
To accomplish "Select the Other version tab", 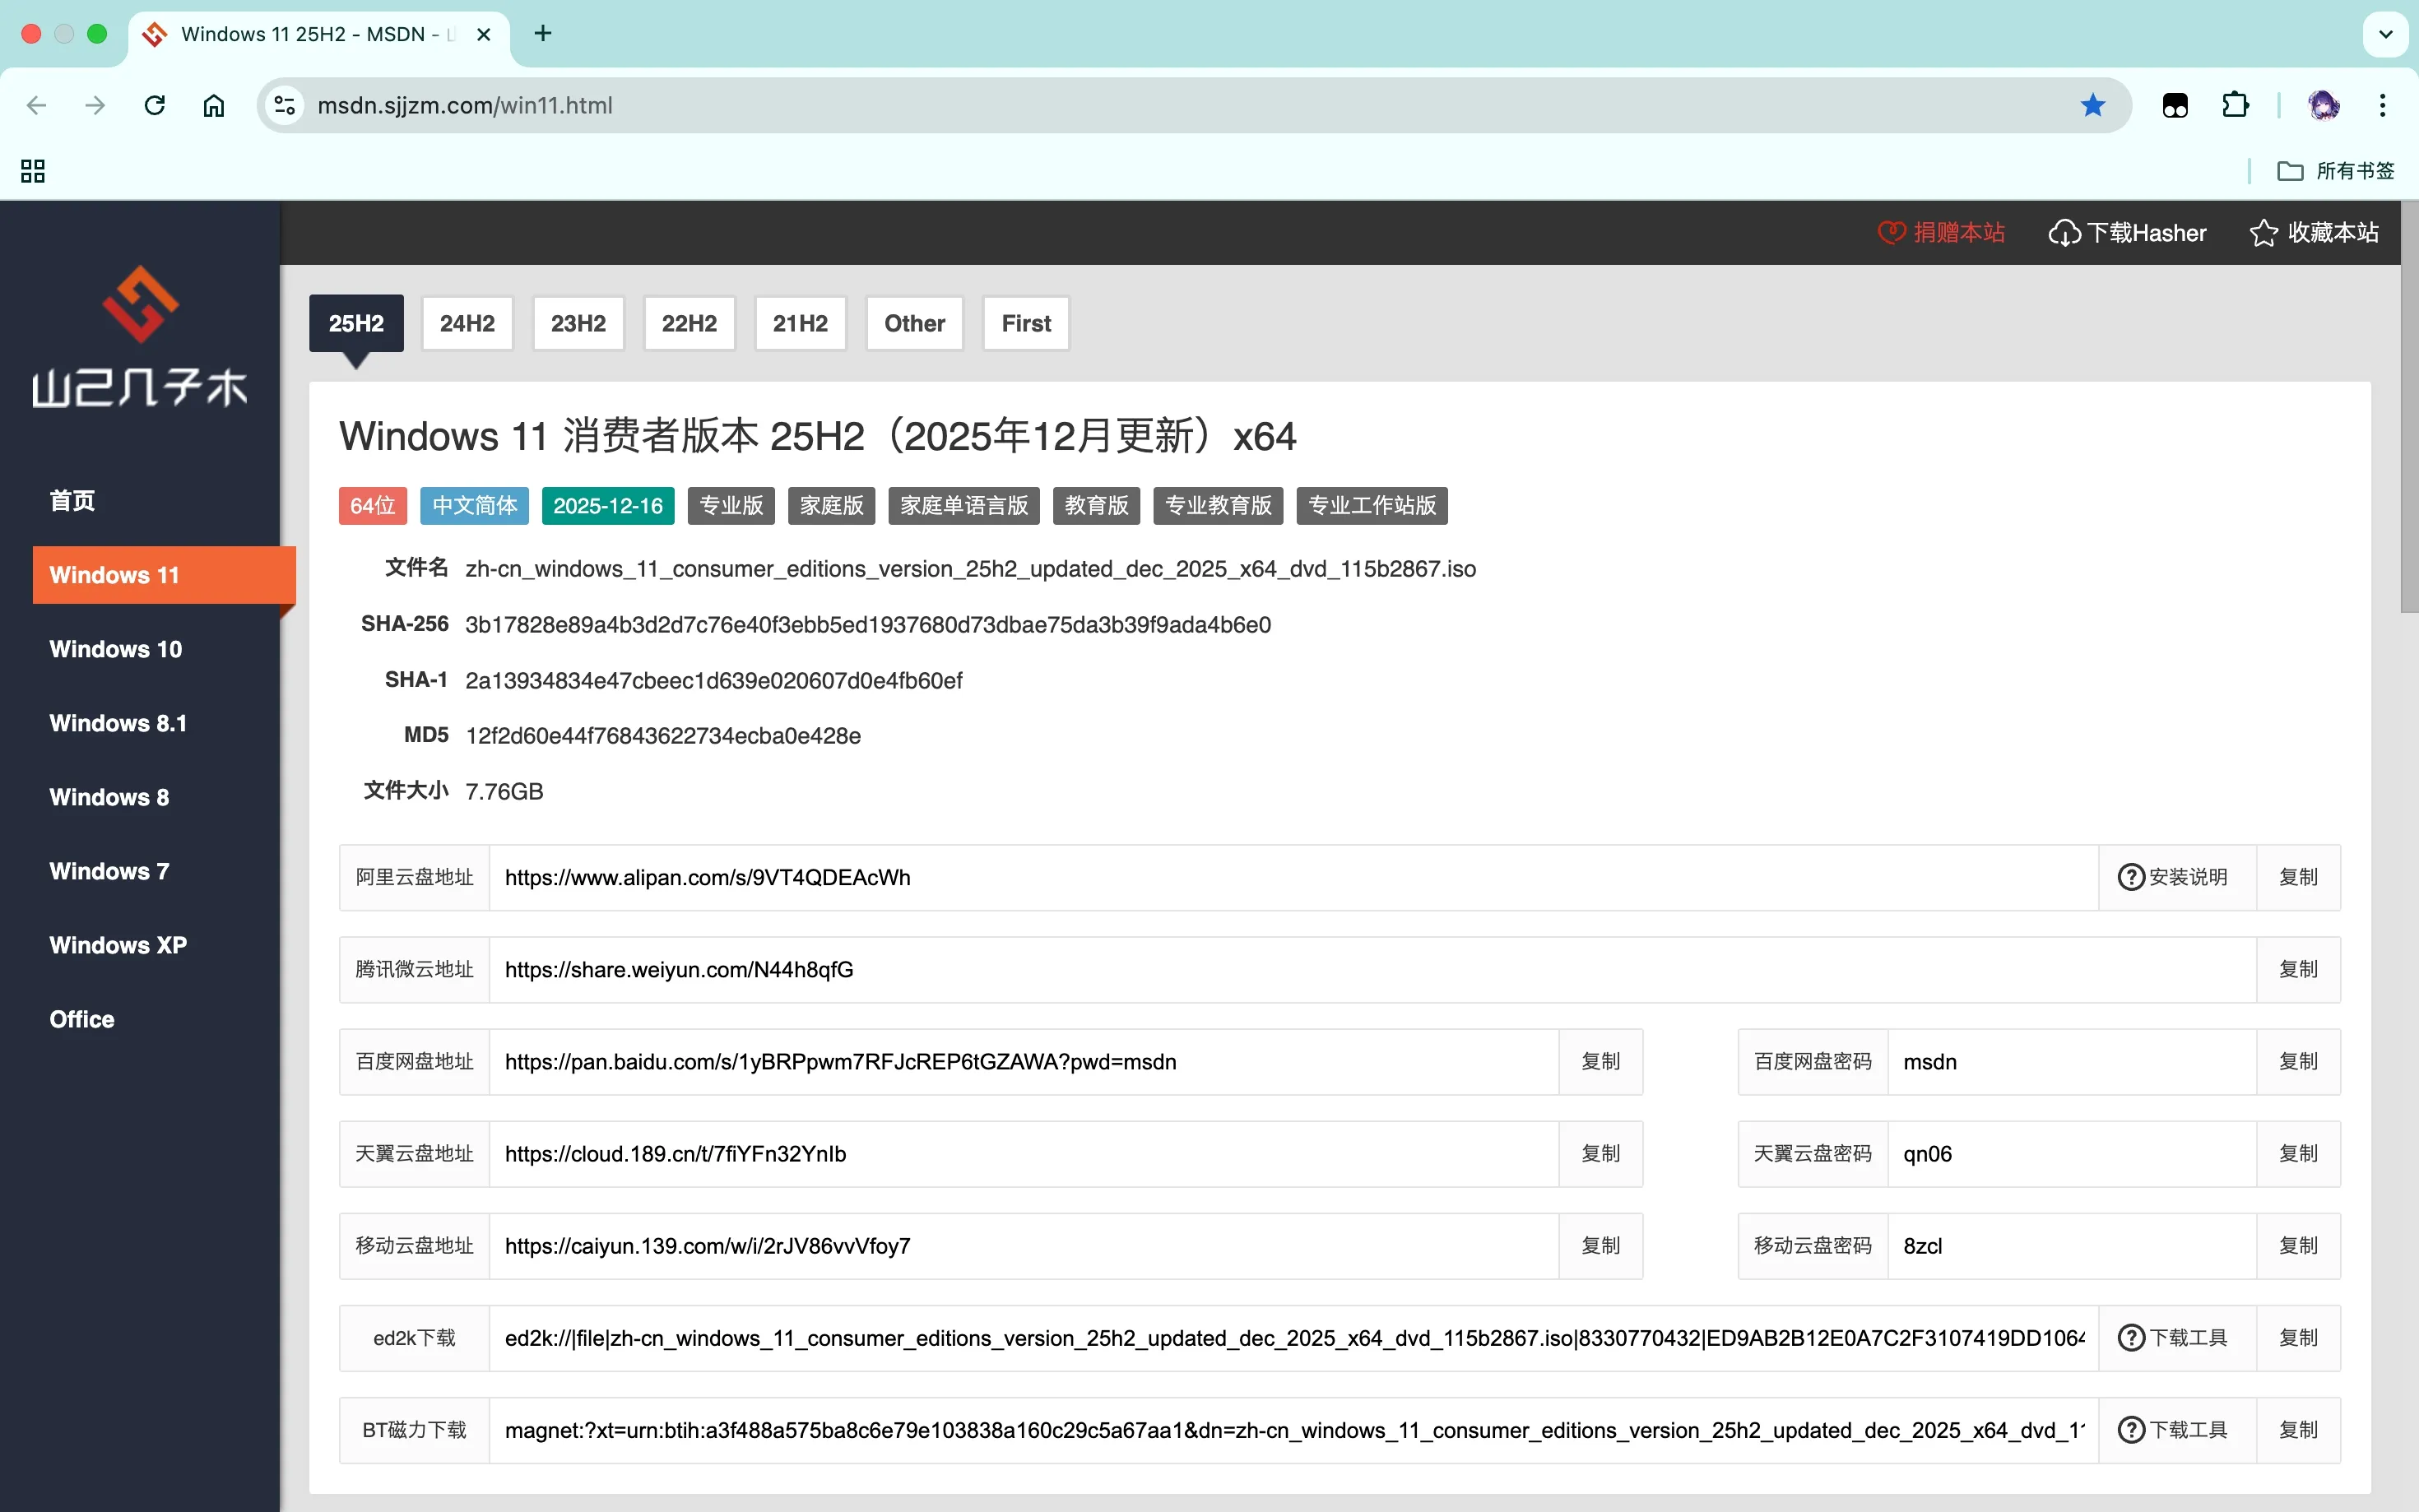I will [913, 323].
